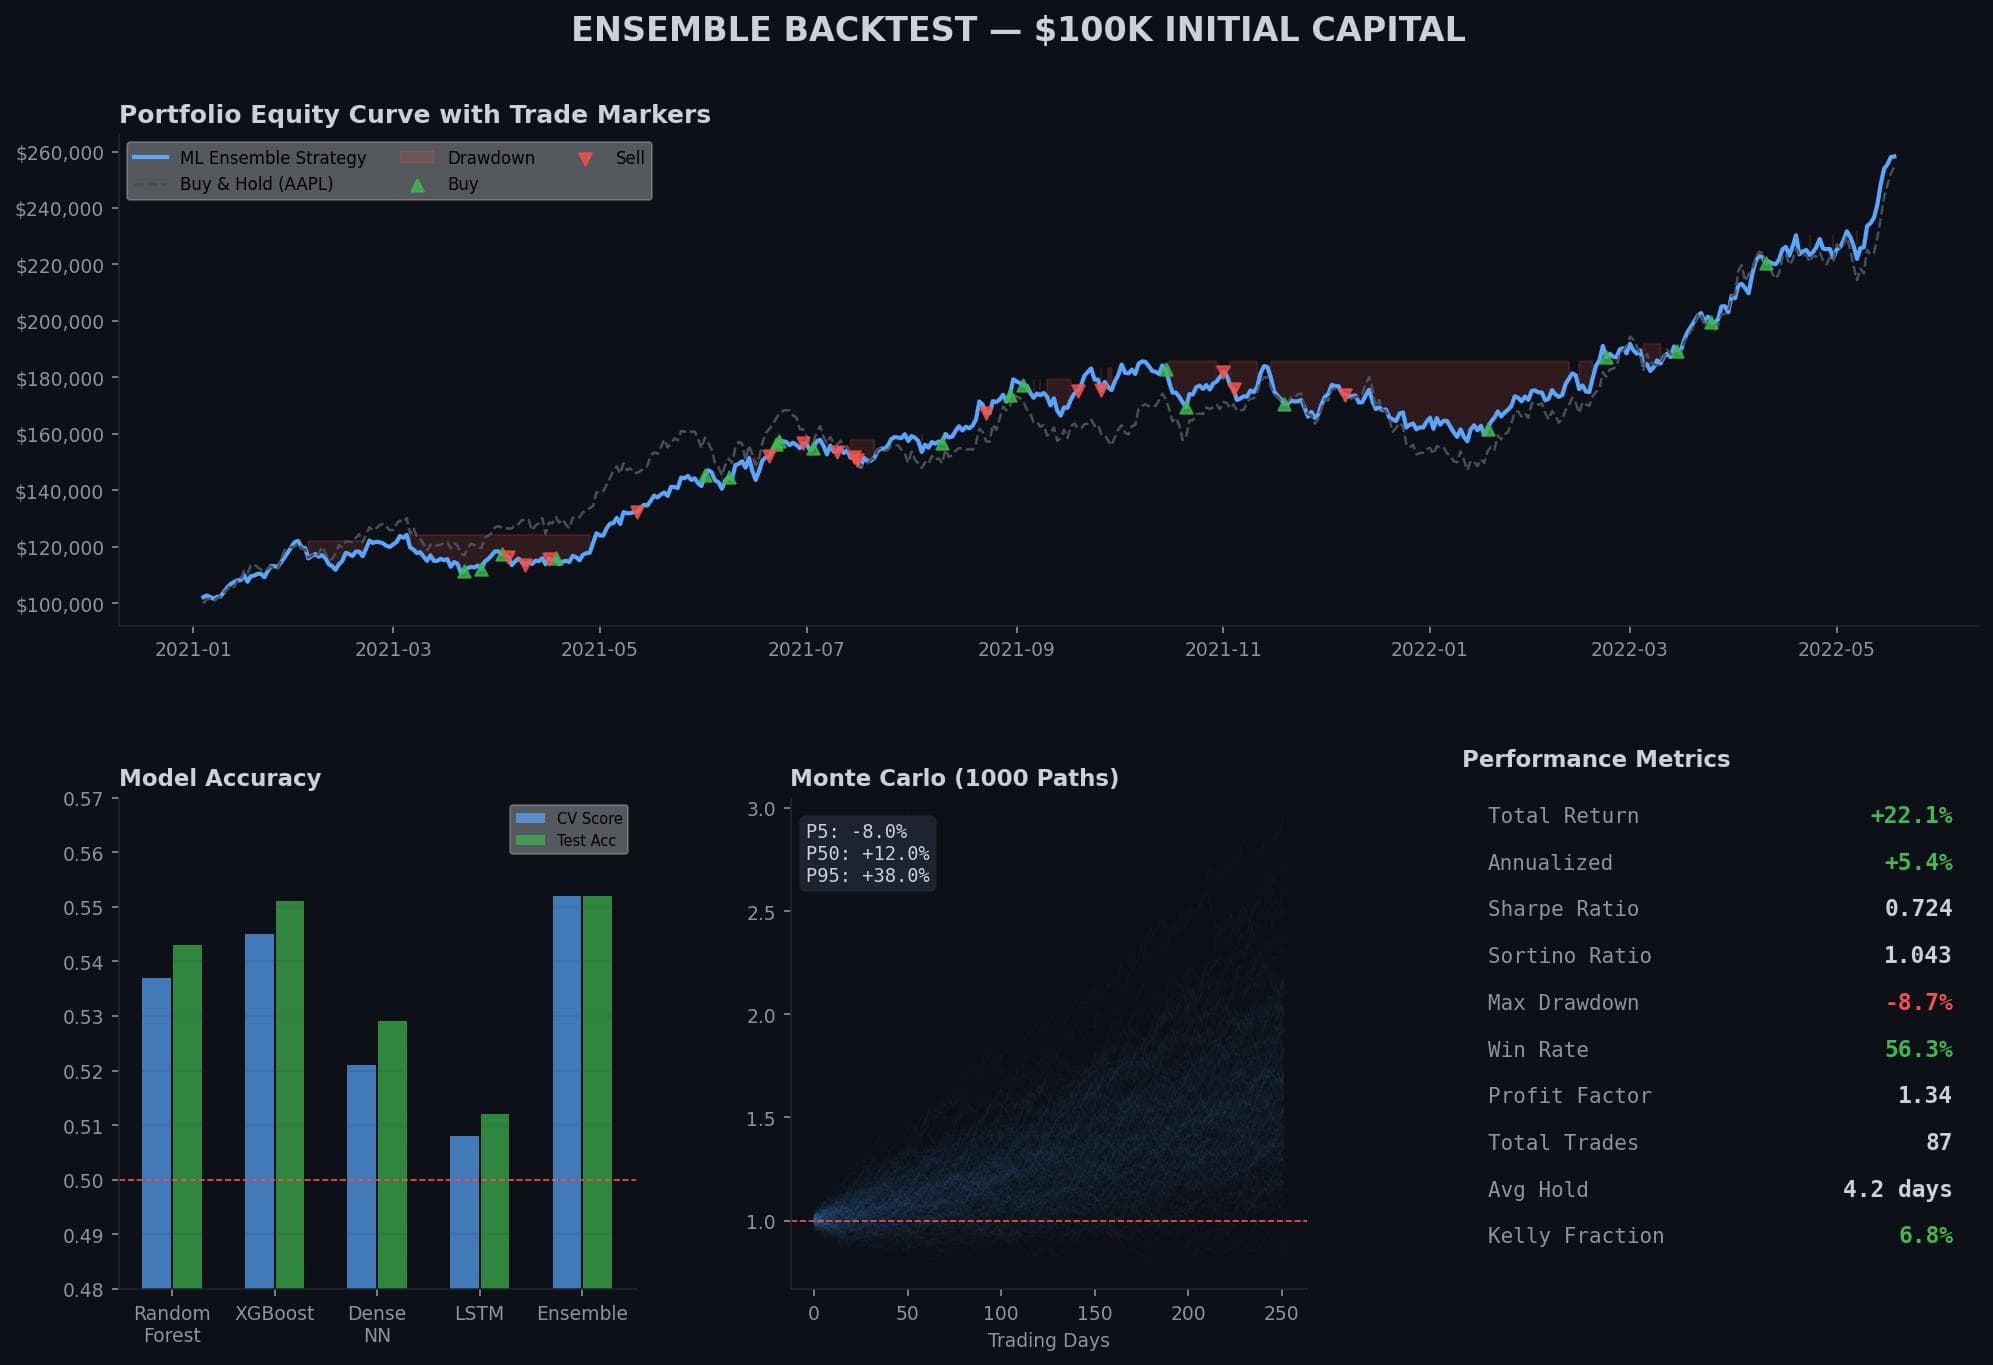
Task: Click the dashed Buy & Hold line sample
Action: (x=150, y=184)
